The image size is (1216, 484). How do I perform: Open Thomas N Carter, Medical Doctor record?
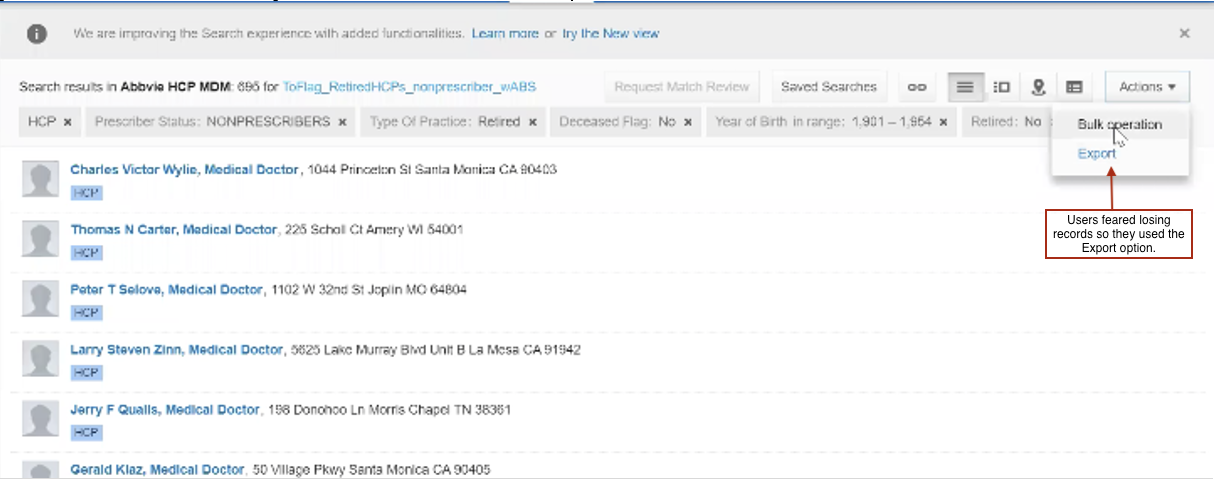[174, 230]
